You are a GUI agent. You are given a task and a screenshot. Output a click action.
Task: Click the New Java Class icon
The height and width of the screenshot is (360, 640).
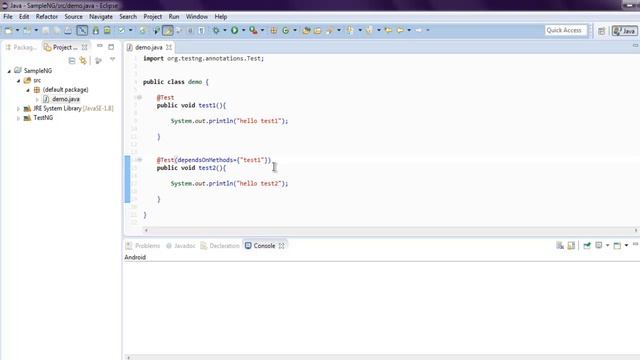coord(285,30)
